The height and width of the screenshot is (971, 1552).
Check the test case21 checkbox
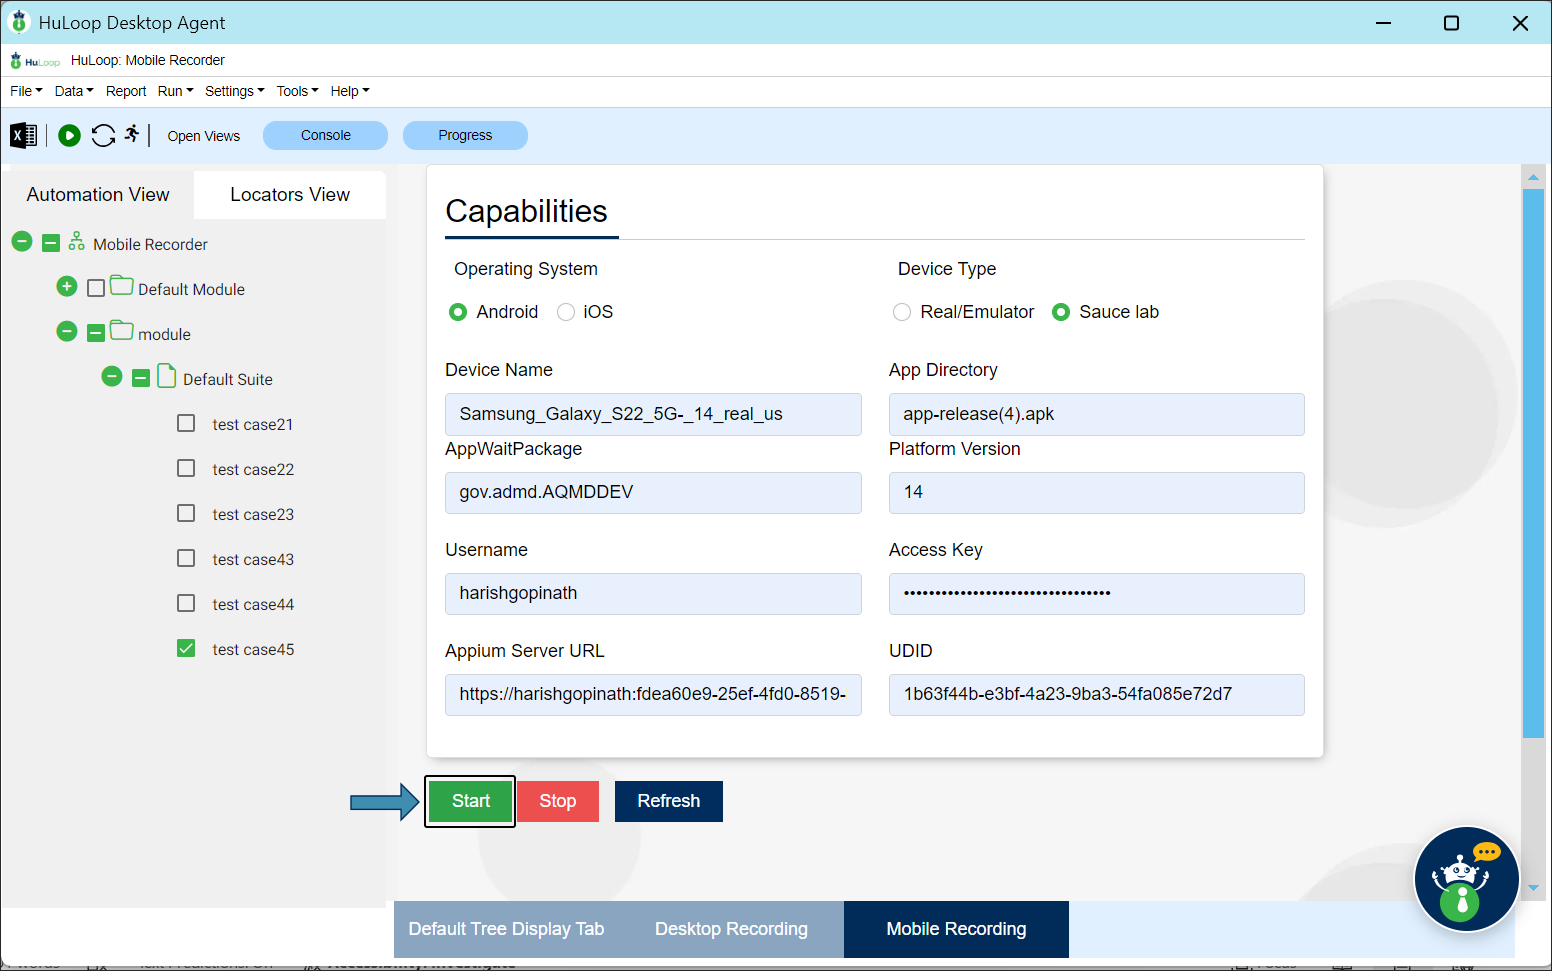point(186,423)
